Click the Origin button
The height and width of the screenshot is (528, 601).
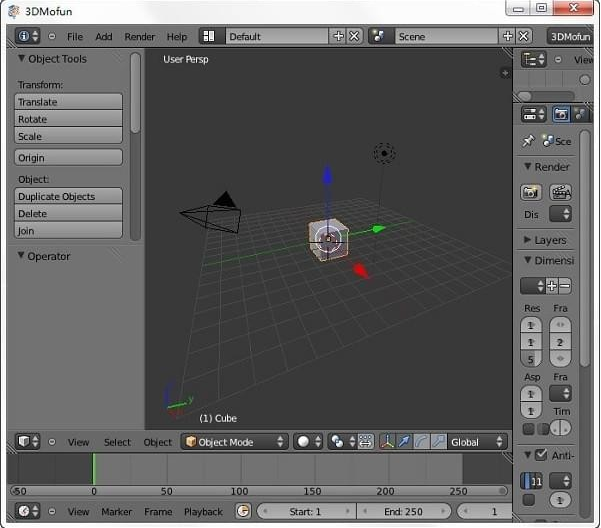pyautogui.click(x=68, y=157)
